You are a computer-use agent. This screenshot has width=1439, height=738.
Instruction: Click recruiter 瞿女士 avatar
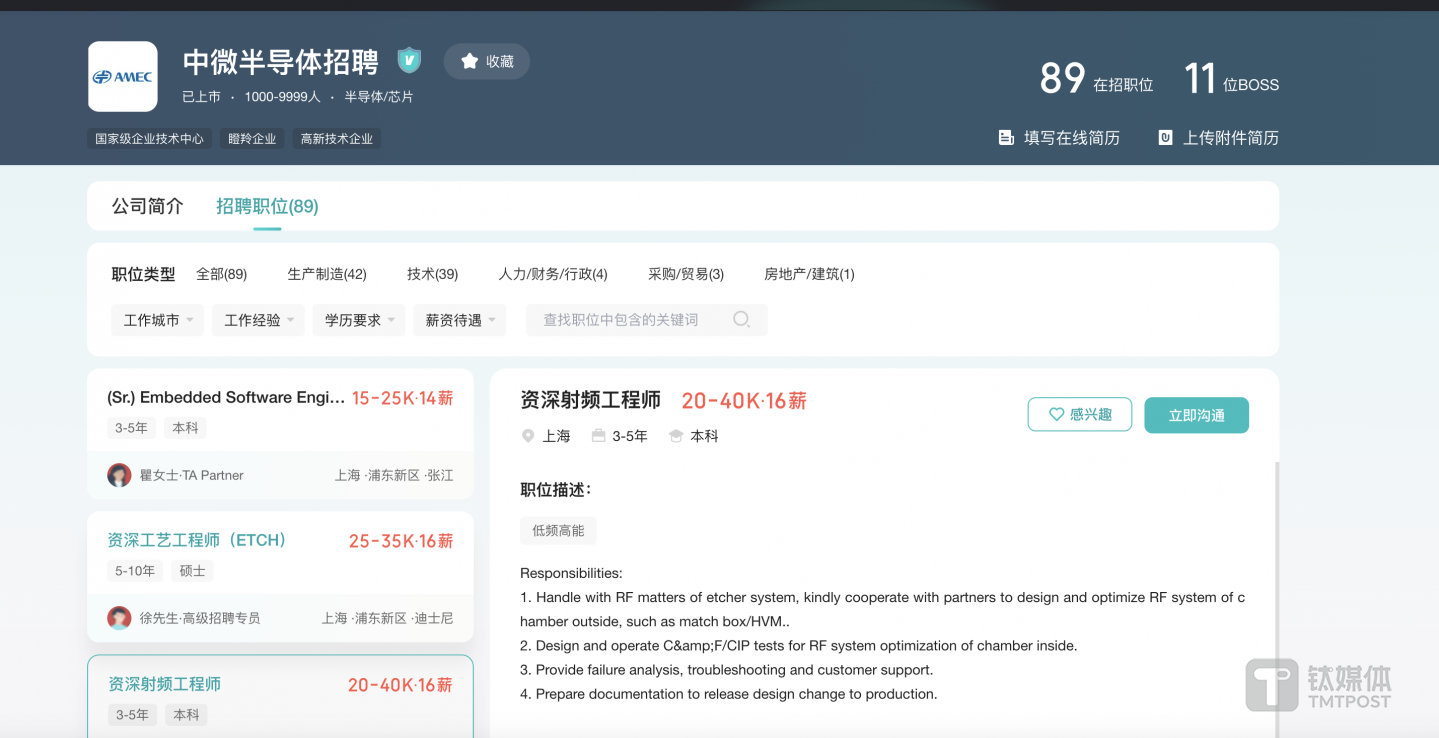(119, 475)
